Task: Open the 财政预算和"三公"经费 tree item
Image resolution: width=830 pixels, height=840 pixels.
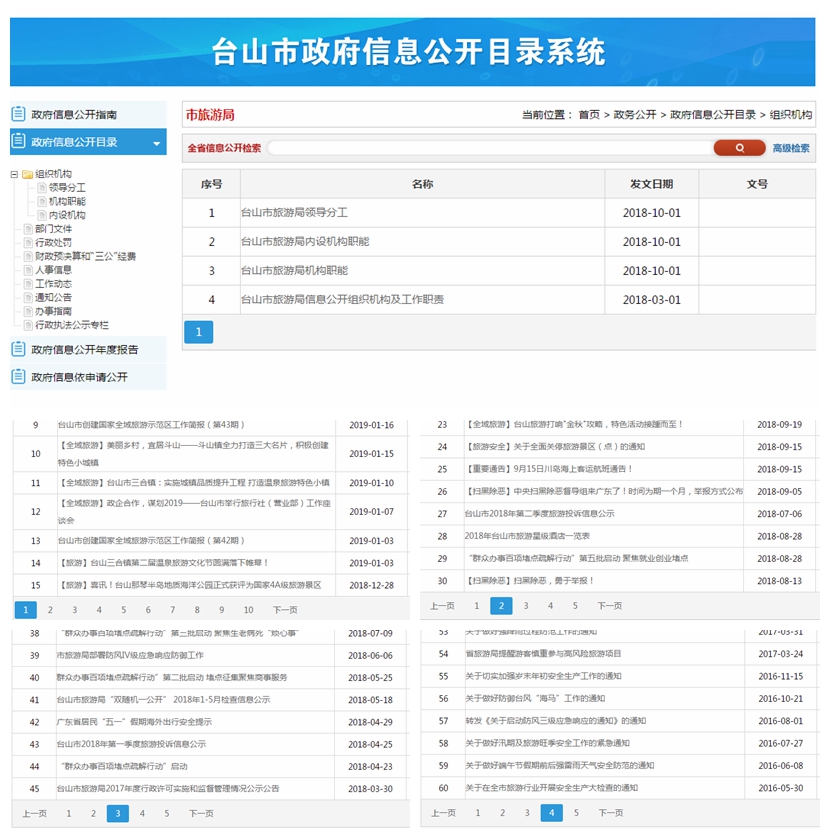Action: [x=85, y=256]
